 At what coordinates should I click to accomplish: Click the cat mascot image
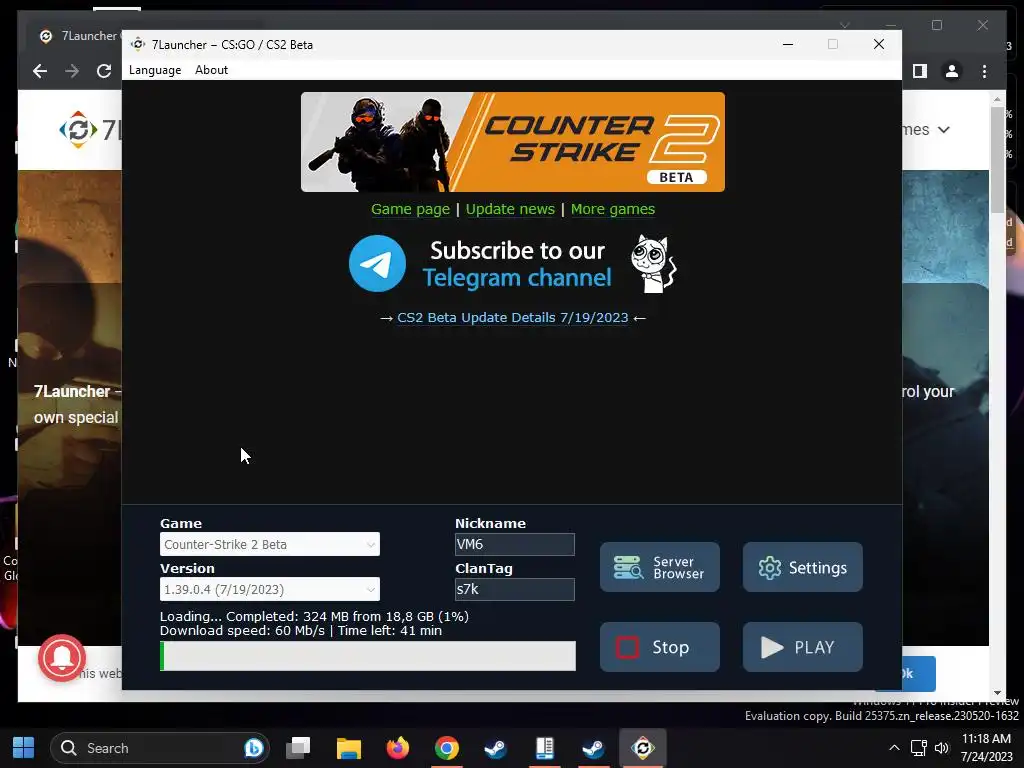coord(653,264)
